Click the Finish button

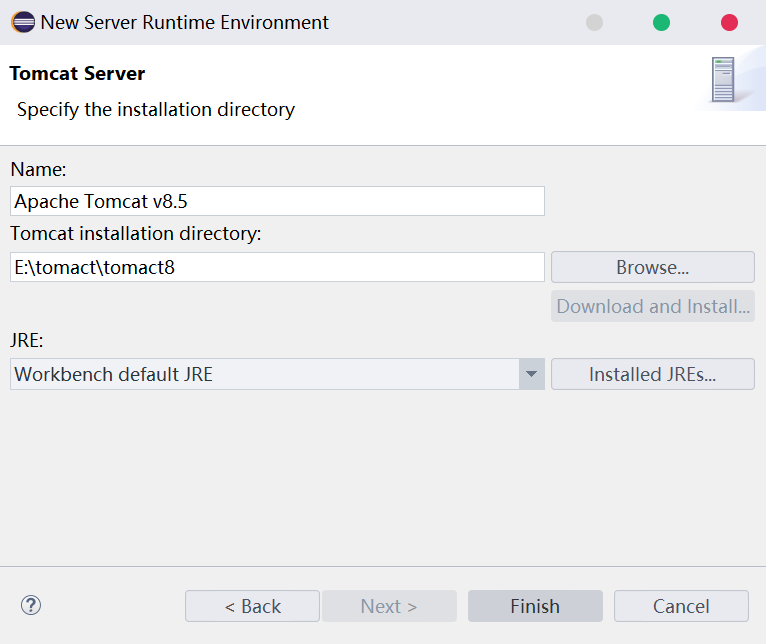(535, 606)
